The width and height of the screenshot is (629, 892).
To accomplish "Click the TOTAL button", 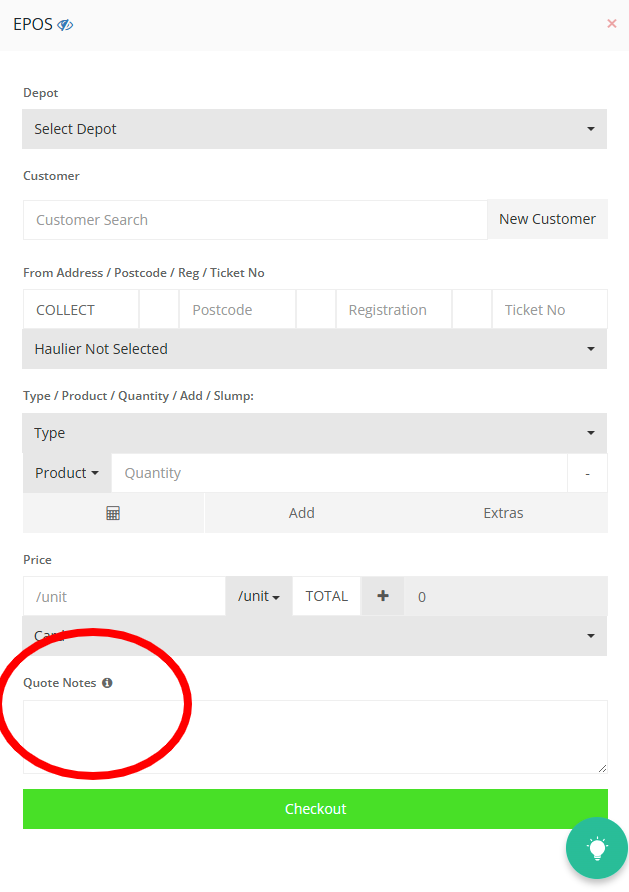I will (x=326, y=596).
